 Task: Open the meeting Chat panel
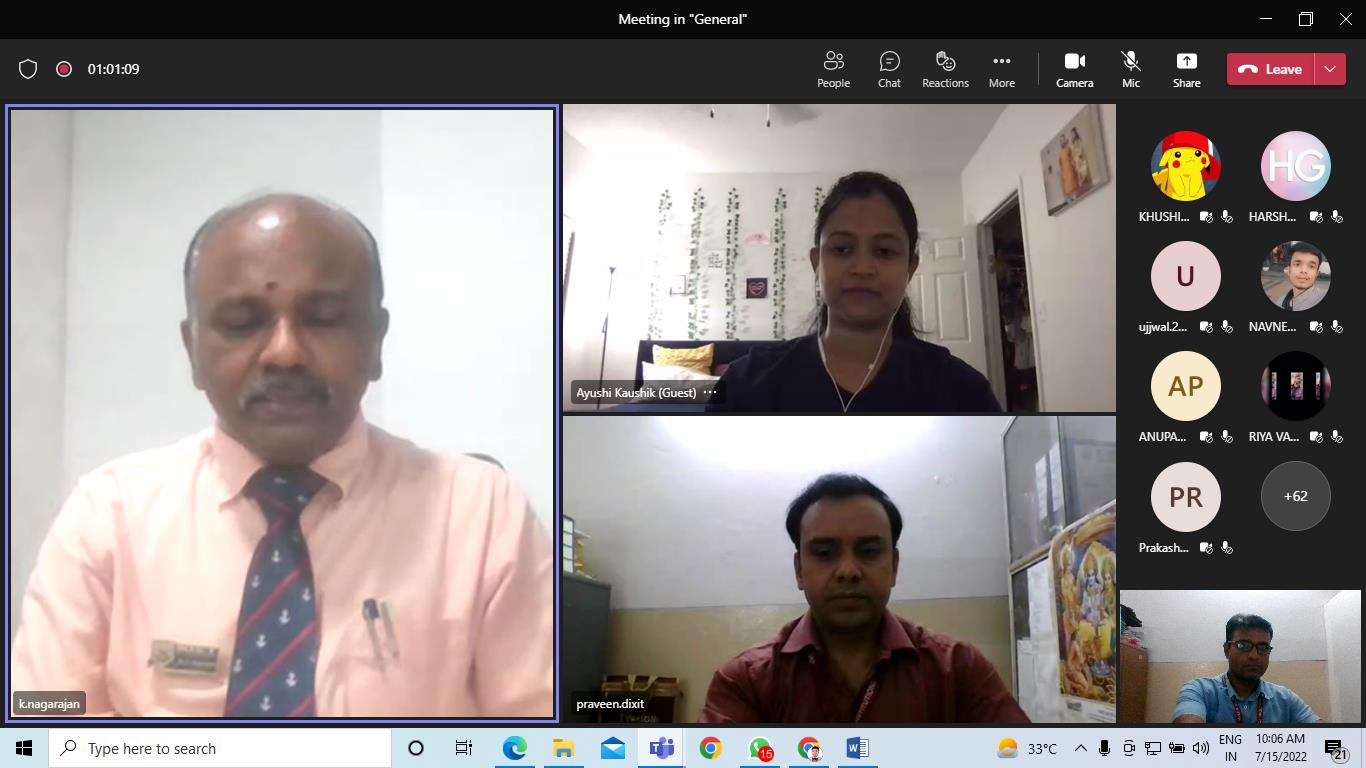[889, 69]
